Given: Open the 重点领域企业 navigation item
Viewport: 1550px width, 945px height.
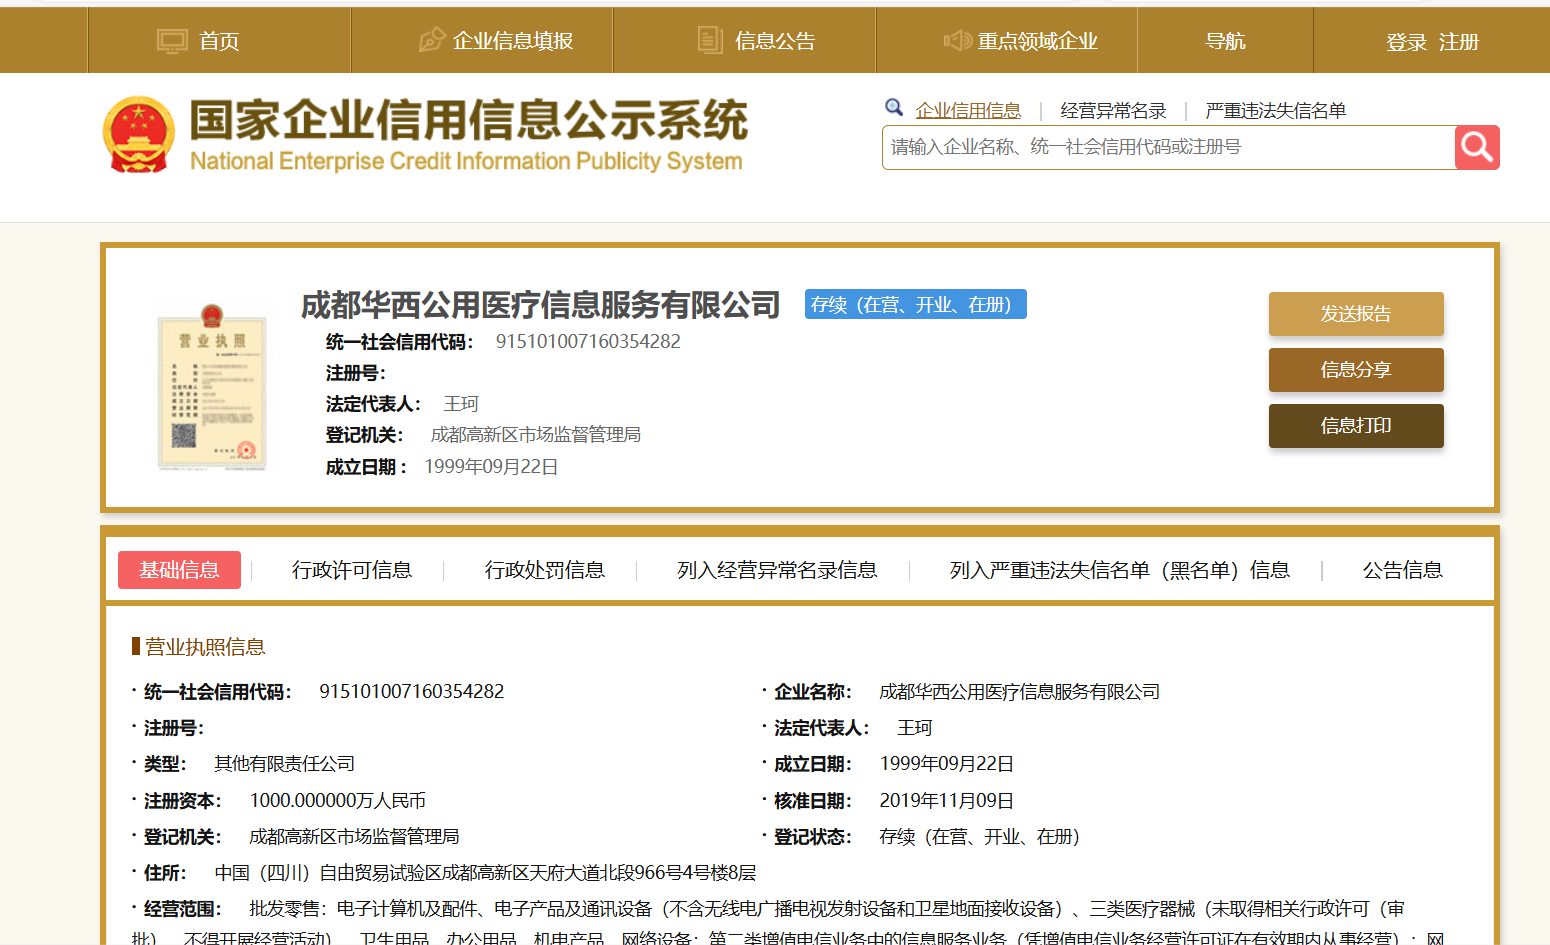Looking at the screenshot, I should 1037,41.
